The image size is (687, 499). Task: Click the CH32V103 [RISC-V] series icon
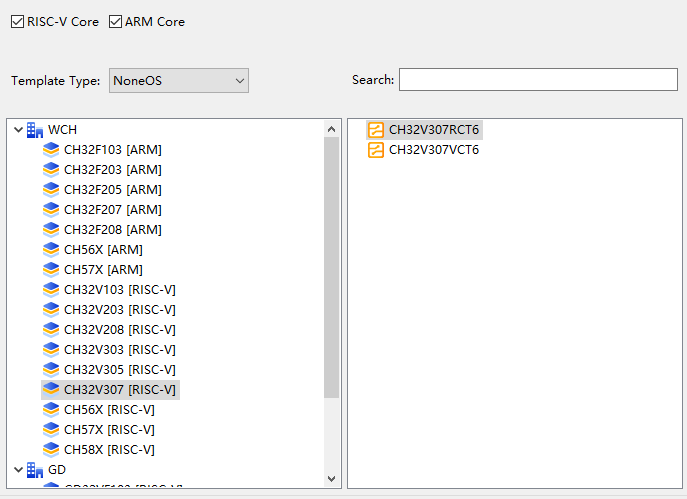[51, 290]
